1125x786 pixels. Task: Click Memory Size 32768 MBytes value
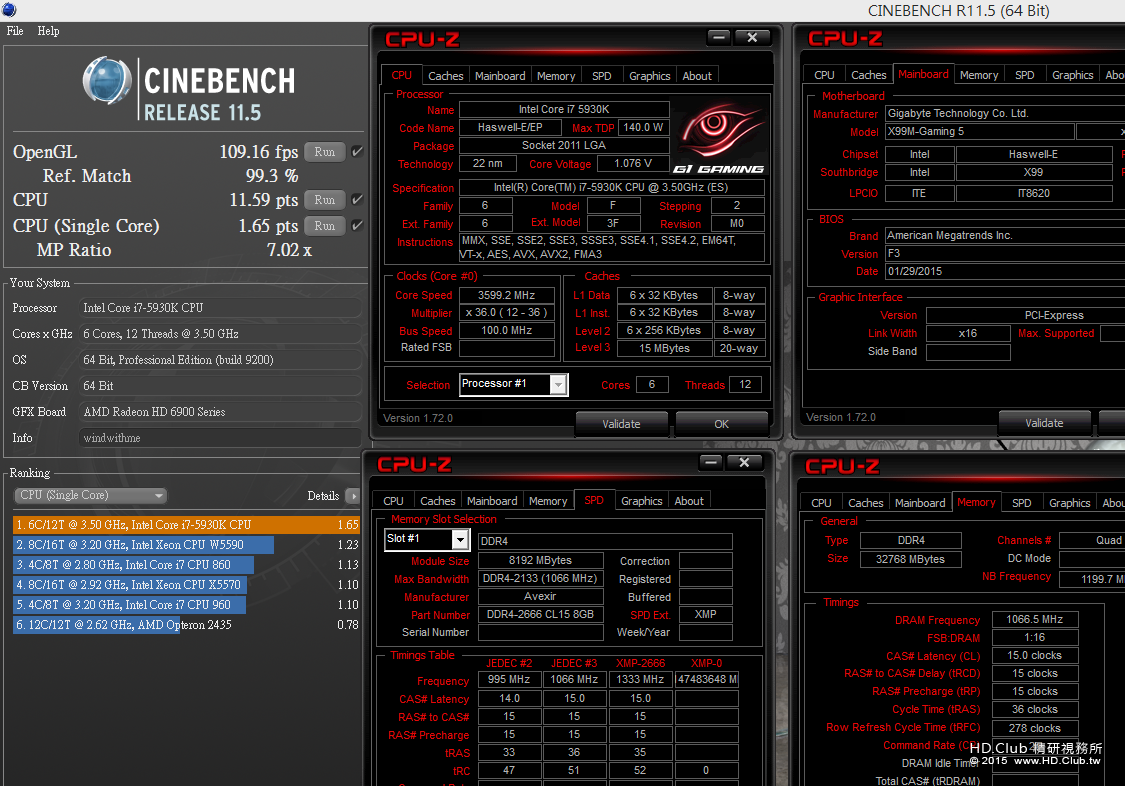pos(910,559)
